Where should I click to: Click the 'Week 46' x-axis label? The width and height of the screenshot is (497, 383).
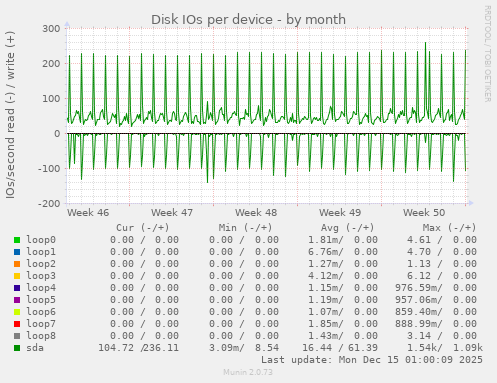click(x=88, y=213)
